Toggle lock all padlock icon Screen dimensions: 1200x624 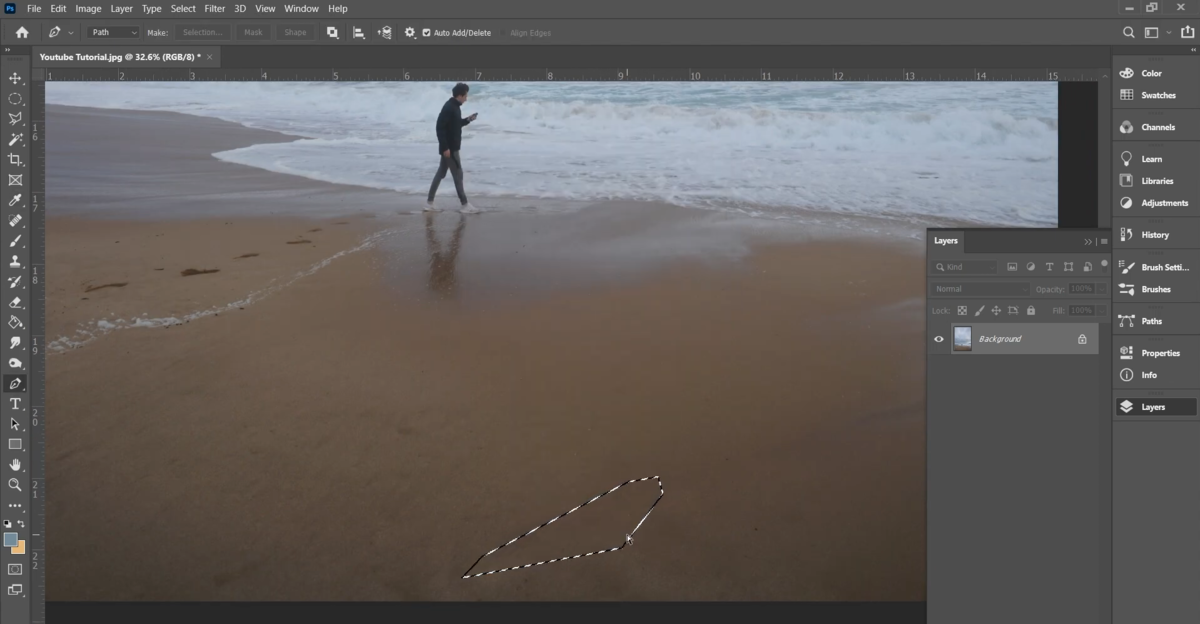[1030, 311]
